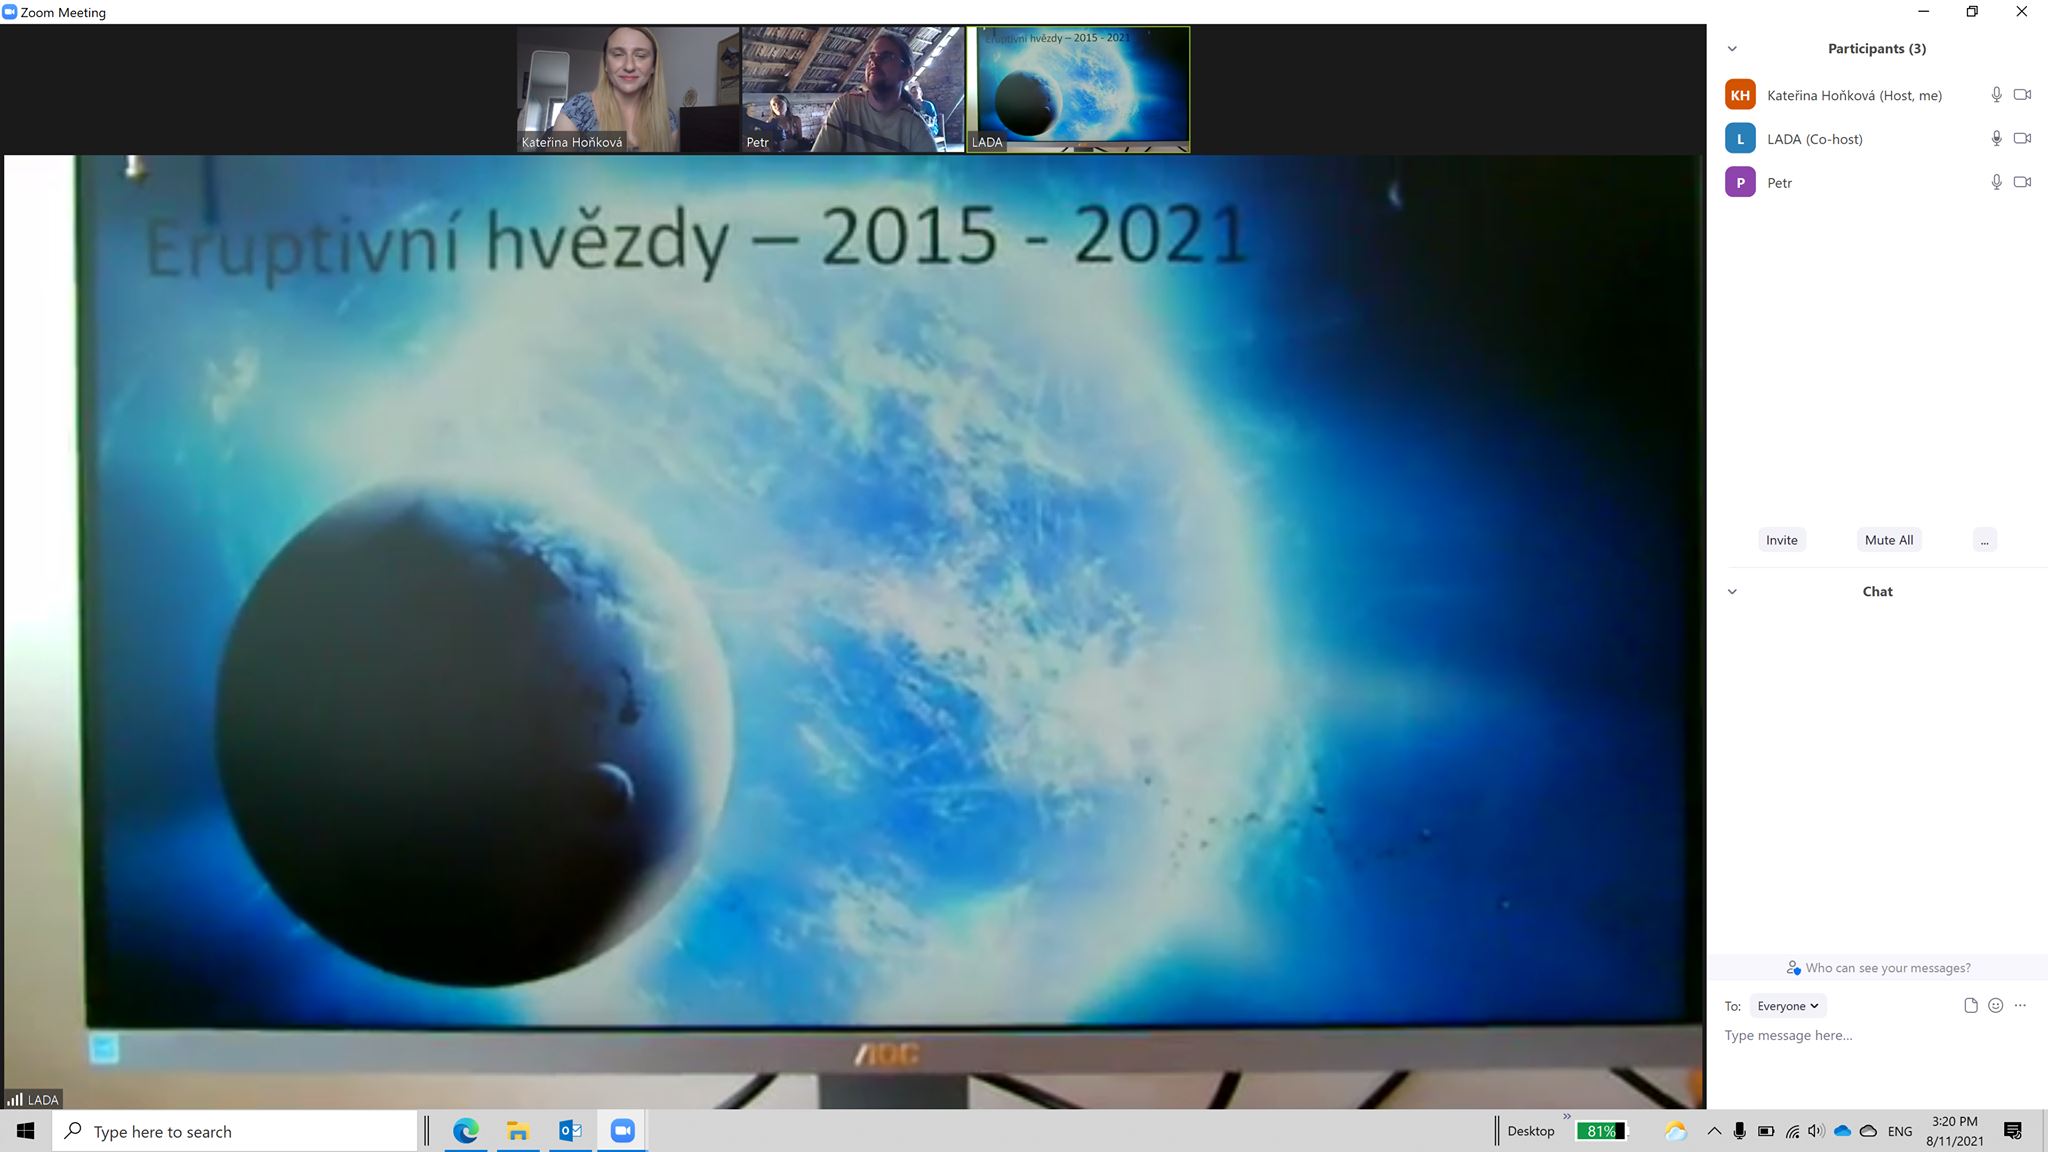Open Zoom from the taskbar
The width and height of the screenshot is (2048, 1152).
(622, 1131)
